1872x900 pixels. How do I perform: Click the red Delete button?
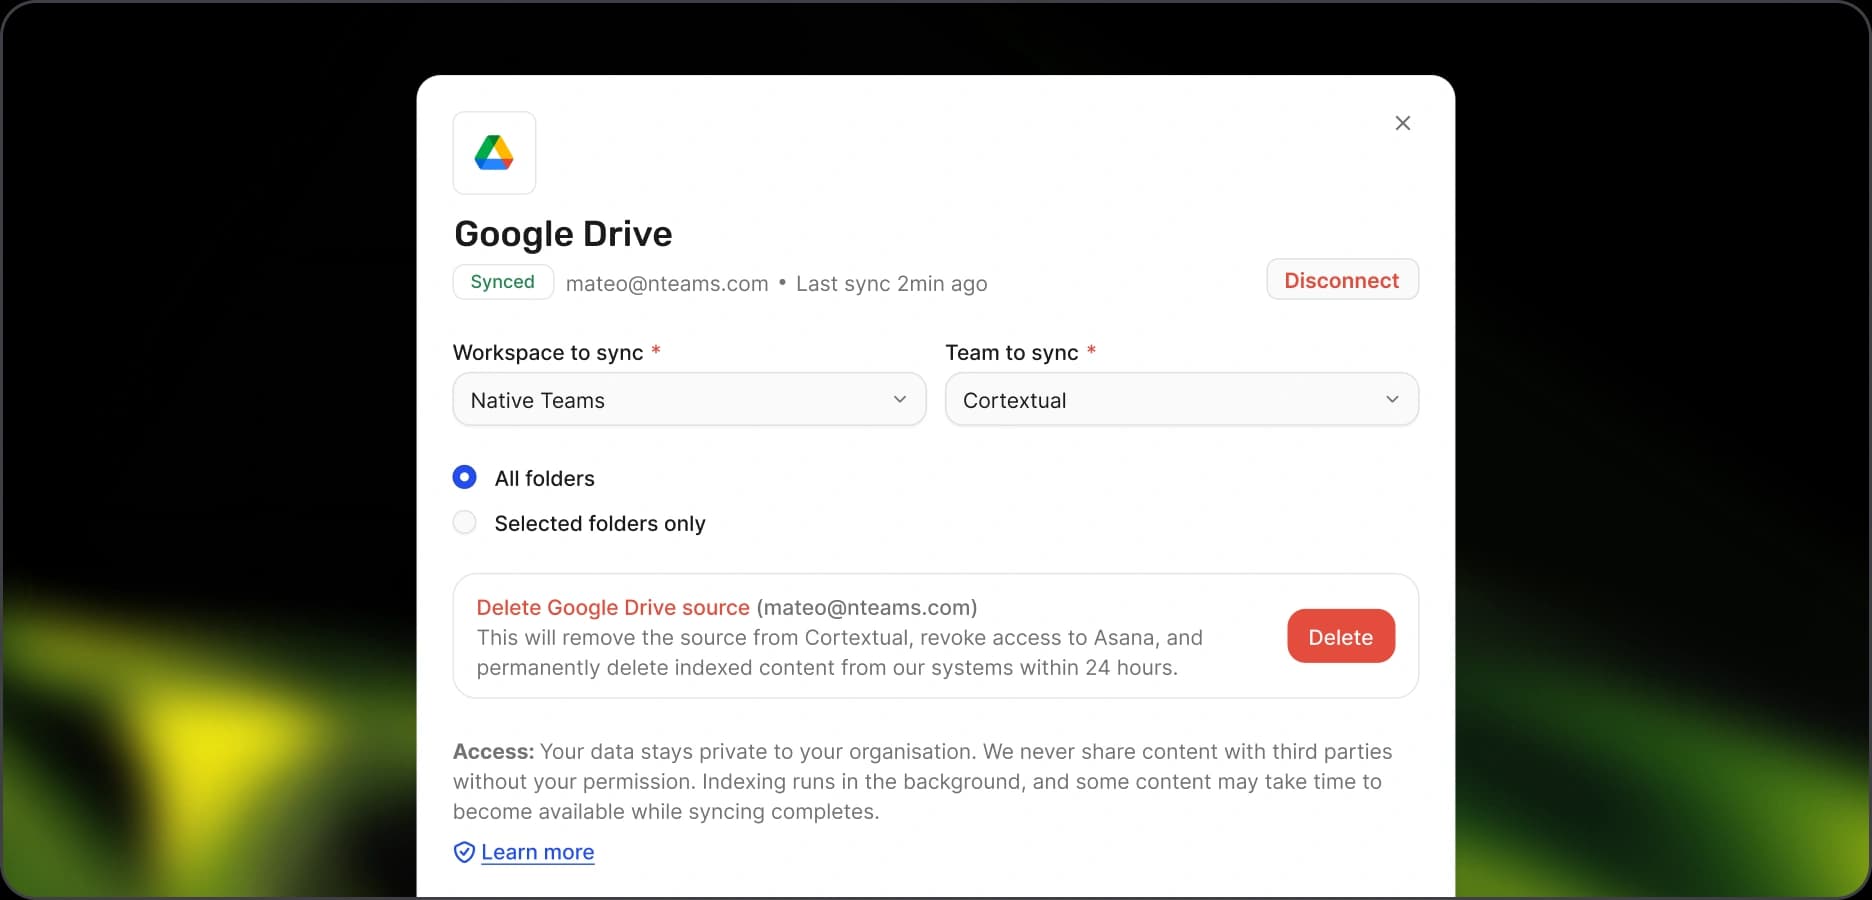pyautogui.click(x=1341, y=637)
